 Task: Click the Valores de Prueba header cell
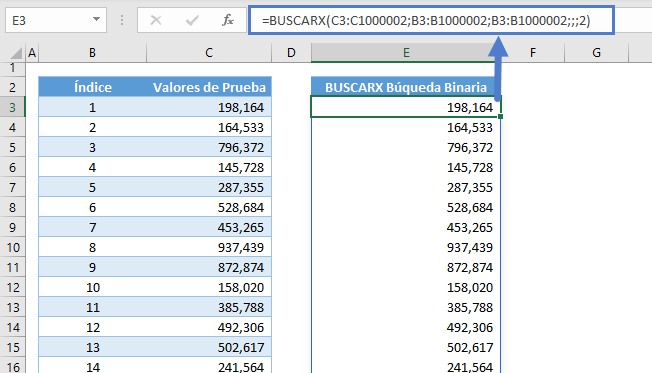[209, 87]
